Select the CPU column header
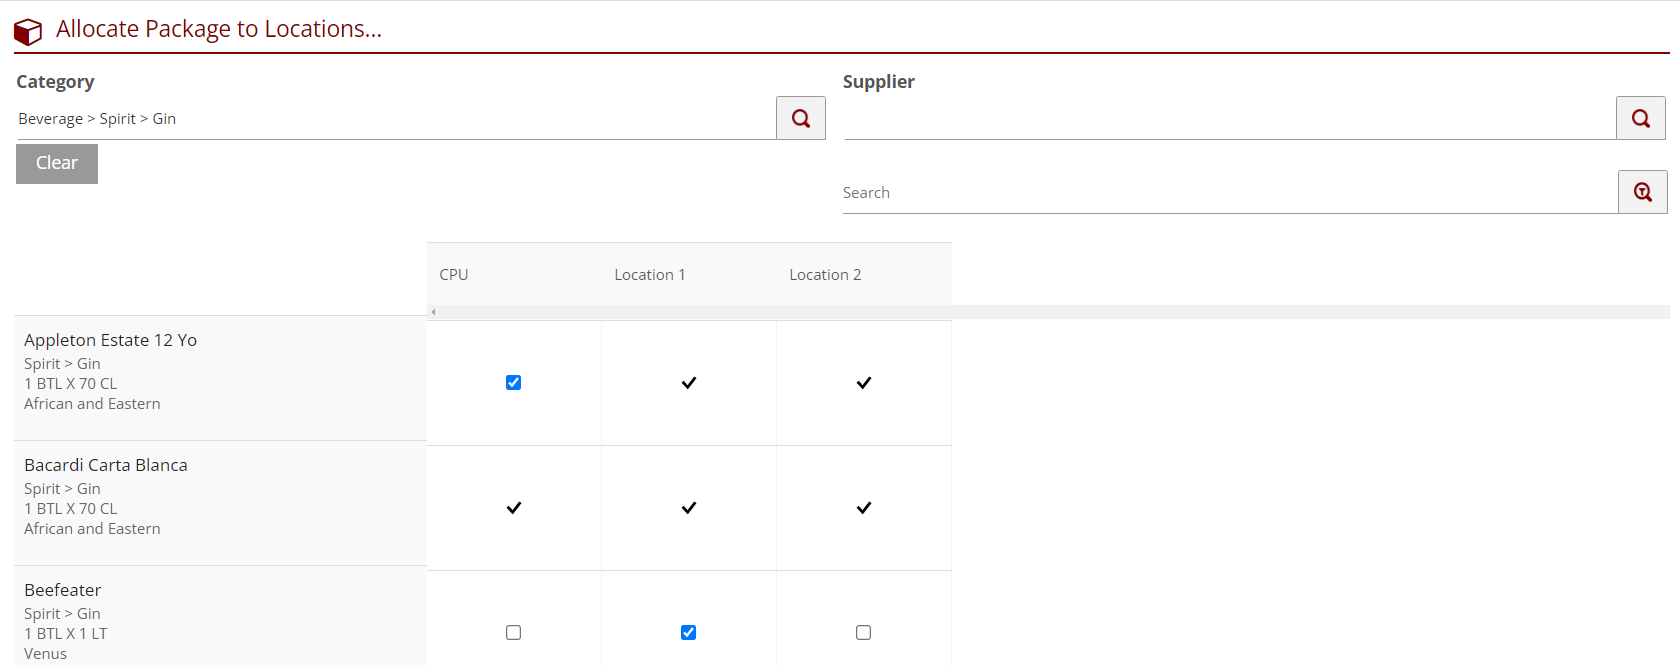Screen dimensions: 1680x665 pos(454,275)
